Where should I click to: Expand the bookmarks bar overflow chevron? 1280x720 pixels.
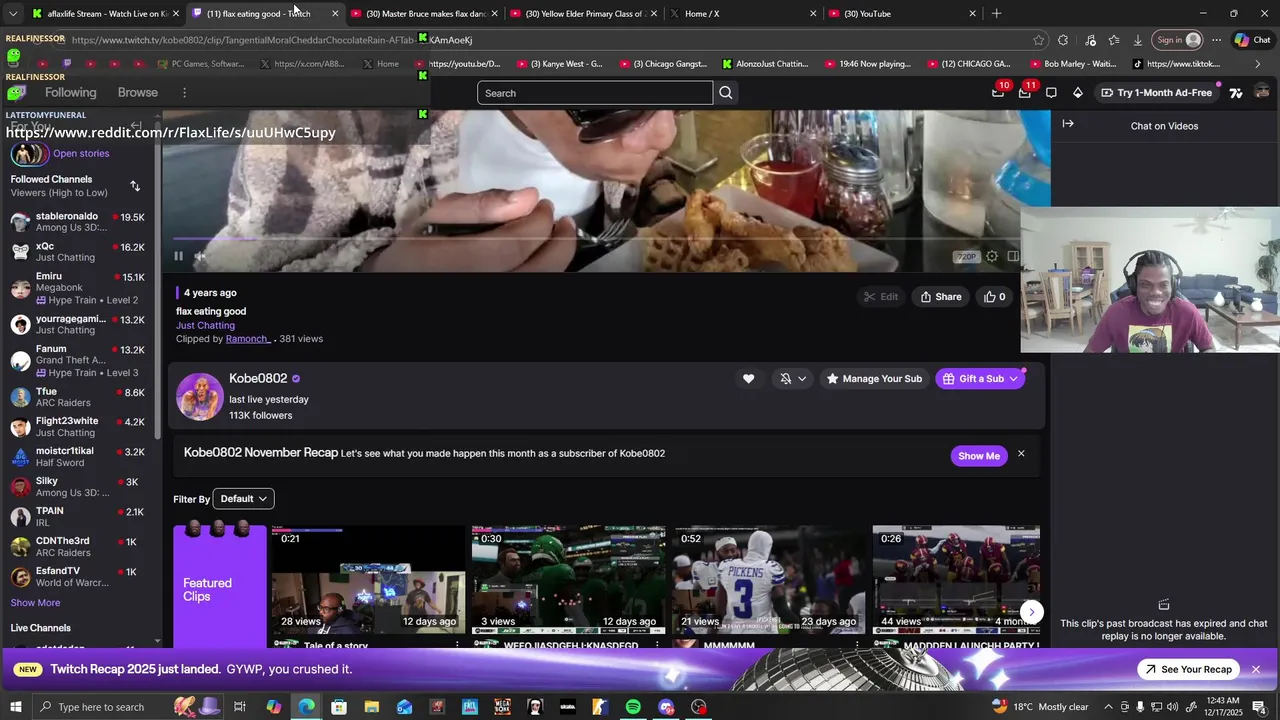tap(1257, 64)
